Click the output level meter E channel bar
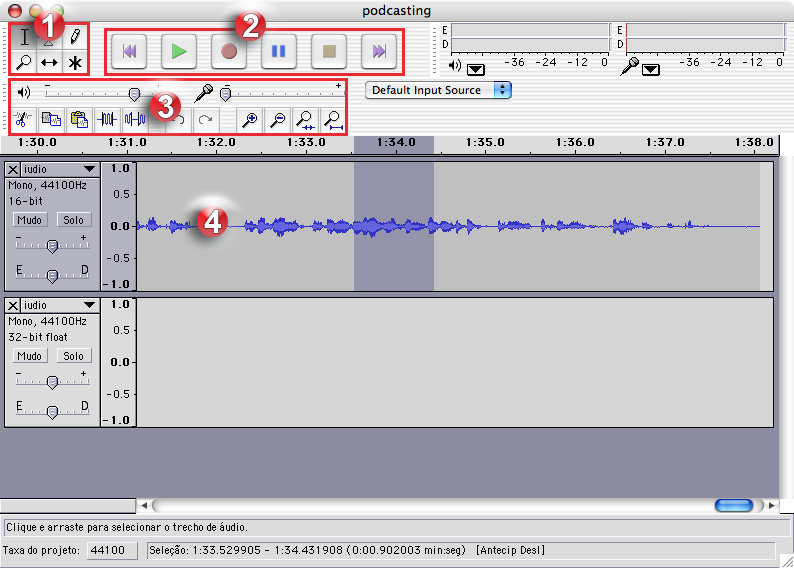 [530, 30]
